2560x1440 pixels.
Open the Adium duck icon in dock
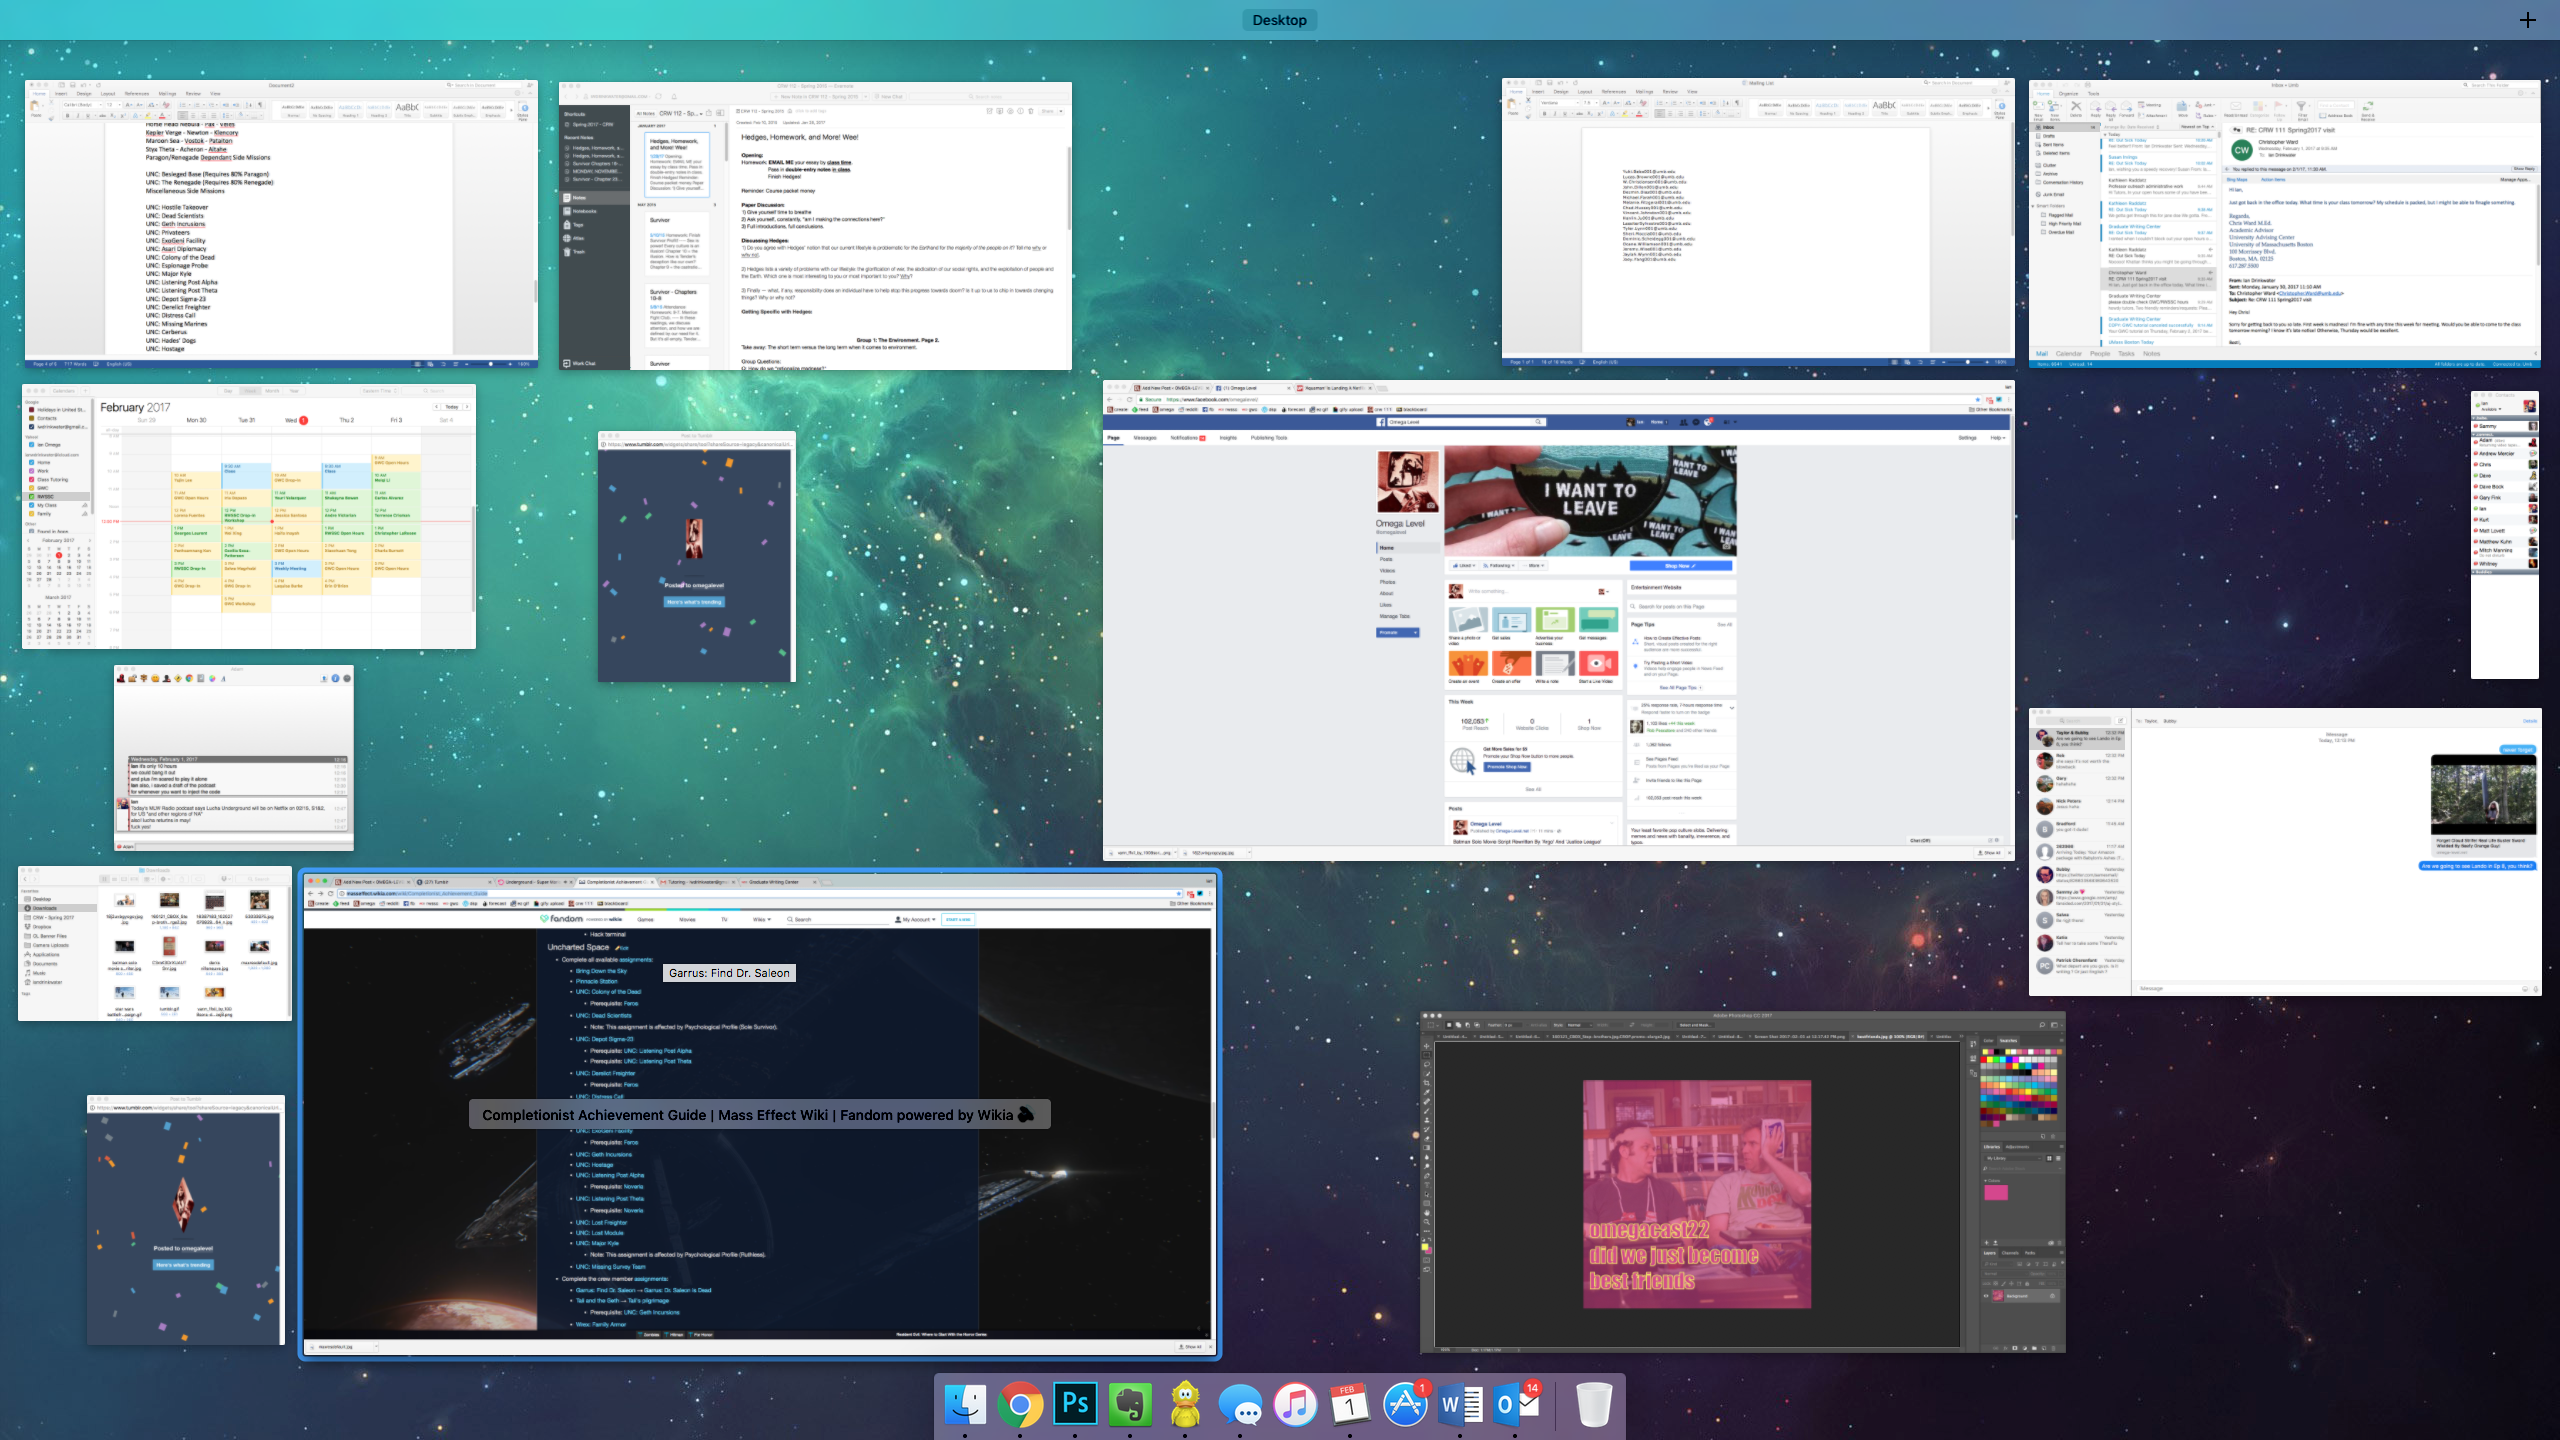1185,1405
